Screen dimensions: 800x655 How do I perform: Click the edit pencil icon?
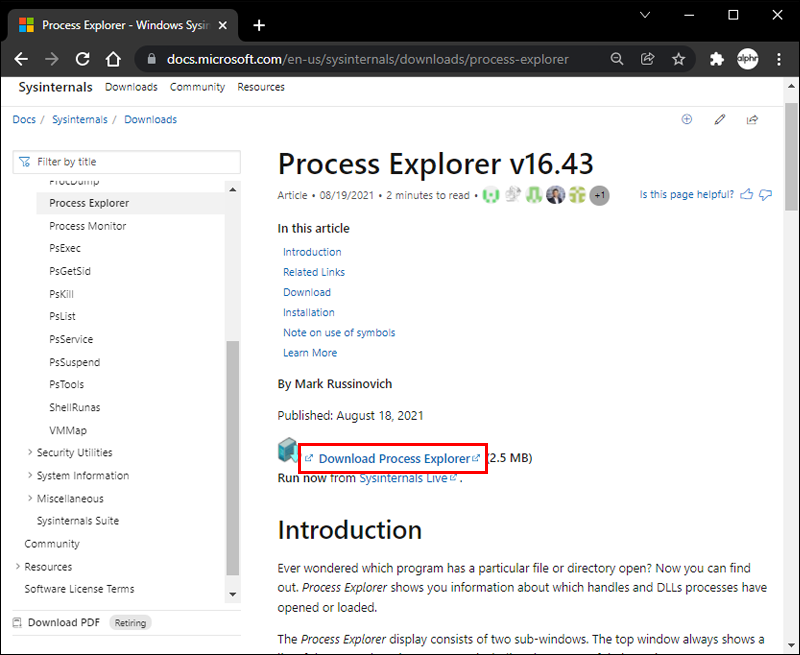click(x=719, y=120)
